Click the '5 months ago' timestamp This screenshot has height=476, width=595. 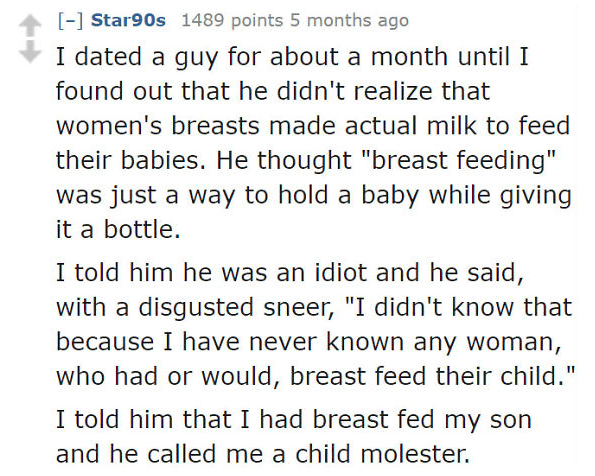tap(349, 20)
